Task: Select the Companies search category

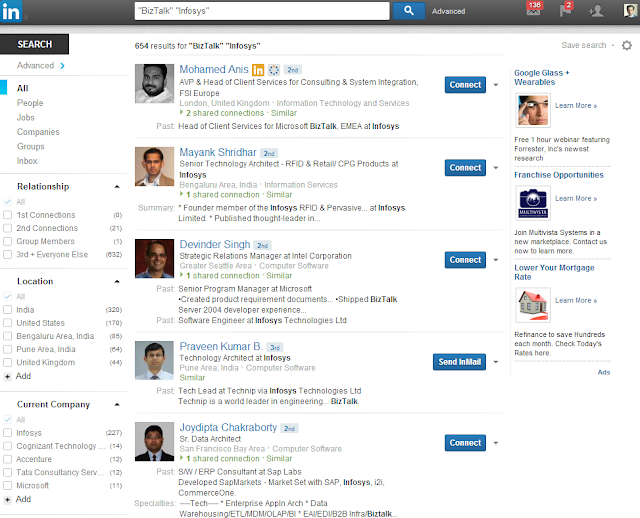Action: click(x=38, y=132)
